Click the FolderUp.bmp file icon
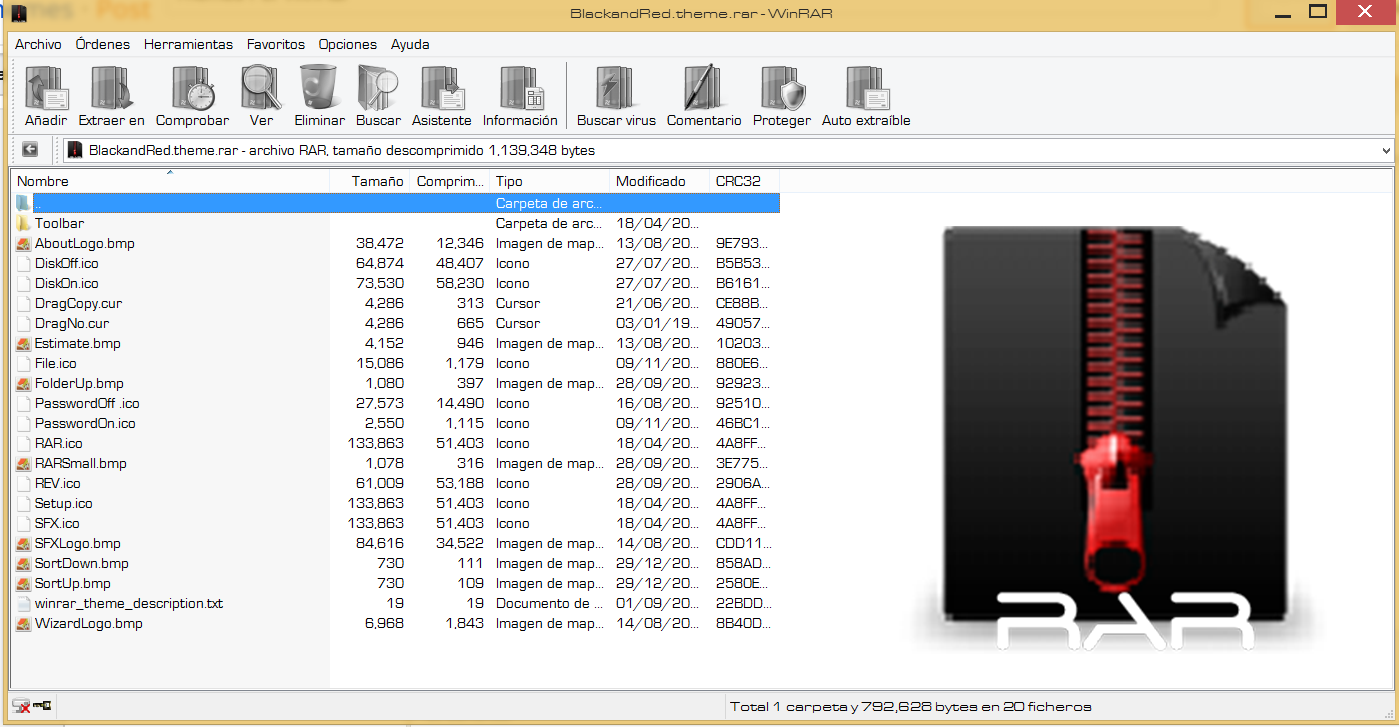Image resolution: width=1399 pixels, height=727 pixels. (23, 383)
